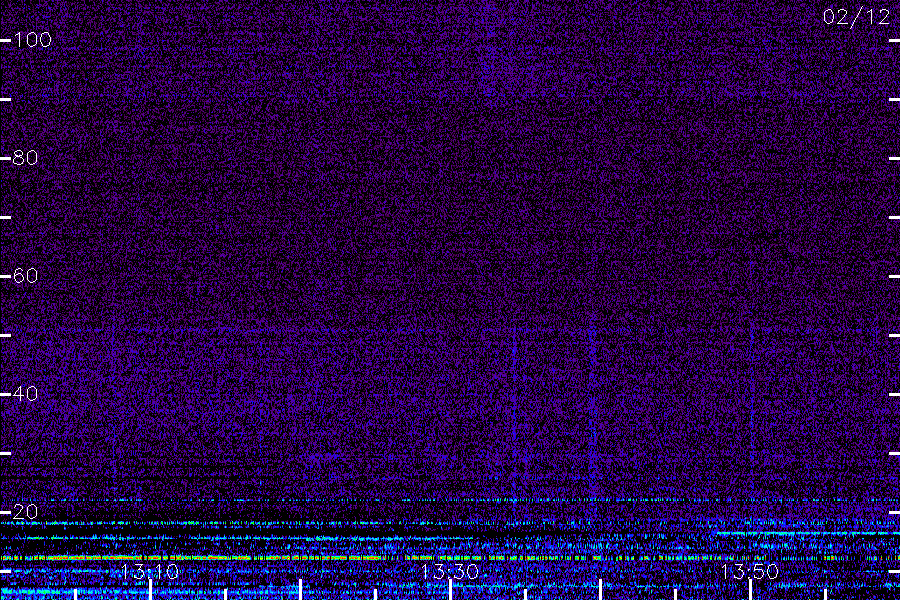Click the 02/12 date label
900x600 pixels.
point(856,17)
